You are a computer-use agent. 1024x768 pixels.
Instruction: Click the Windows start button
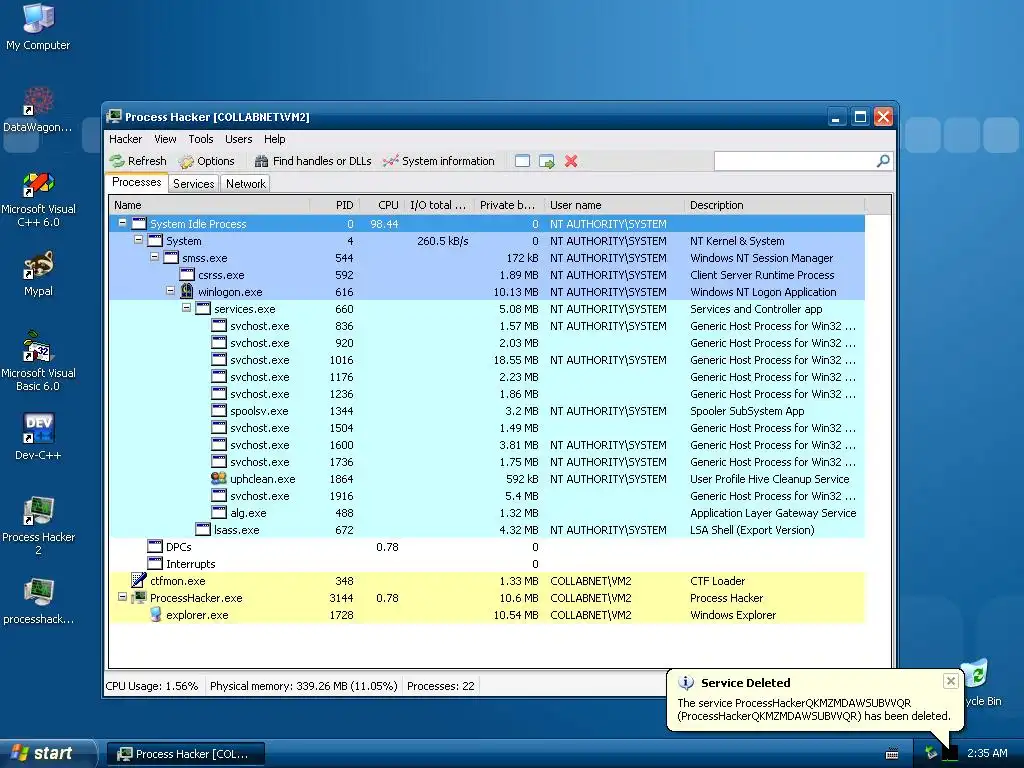pos(47,753)
